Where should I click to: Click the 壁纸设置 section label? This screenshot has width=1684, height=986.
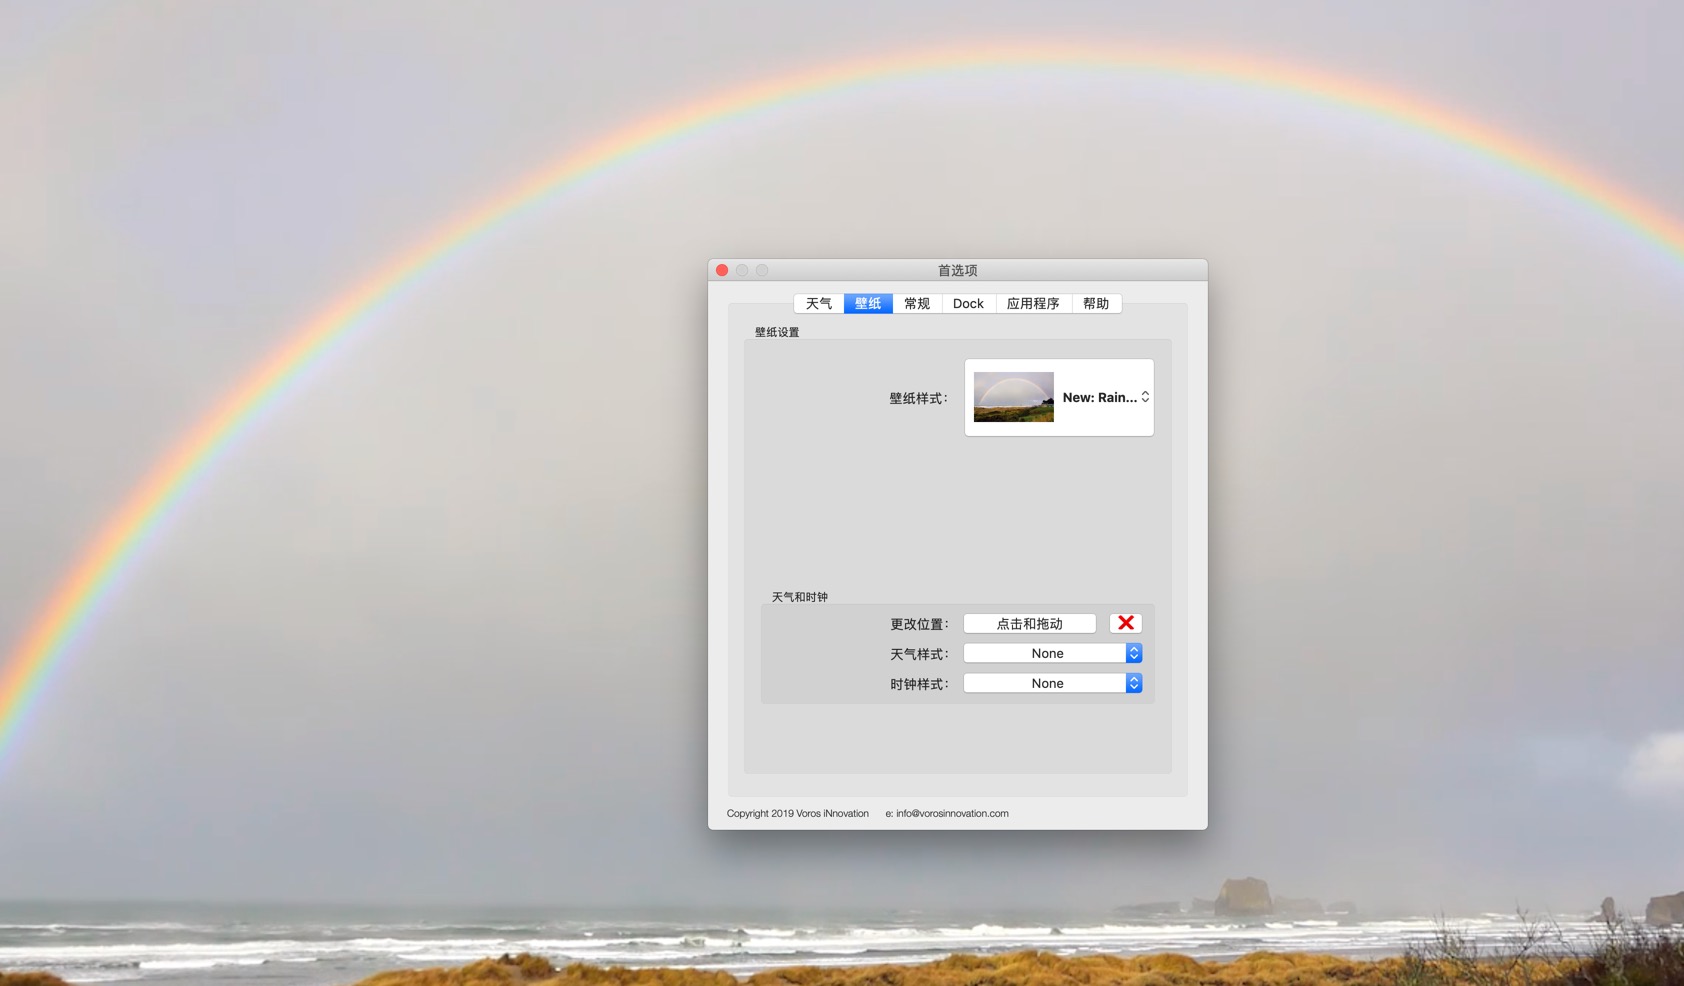tap(777, 332)
